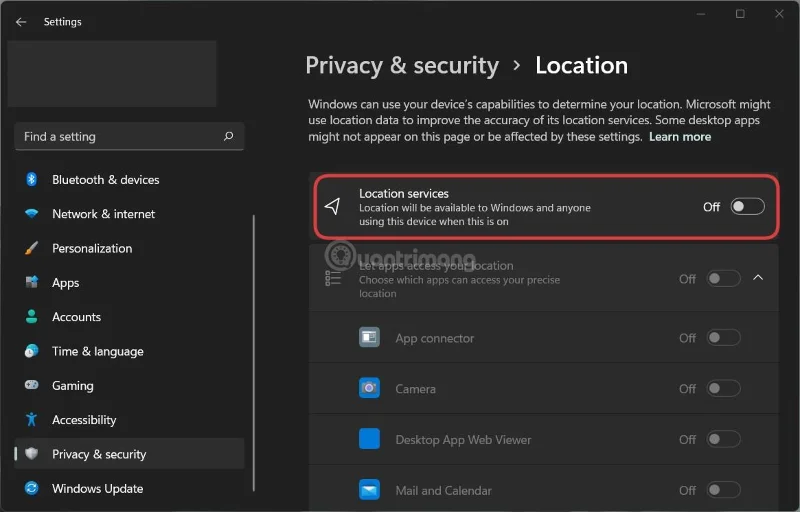
Task: Click the Bluetooth & devices icon
Action: pyautogui.click(x=31, y=180)
